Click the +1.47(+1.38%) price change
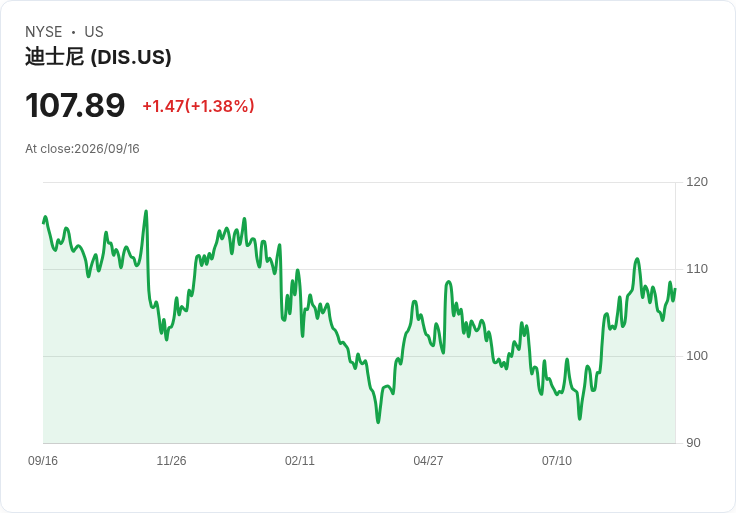Screen dimensions: 736x513 pos(198,106)
